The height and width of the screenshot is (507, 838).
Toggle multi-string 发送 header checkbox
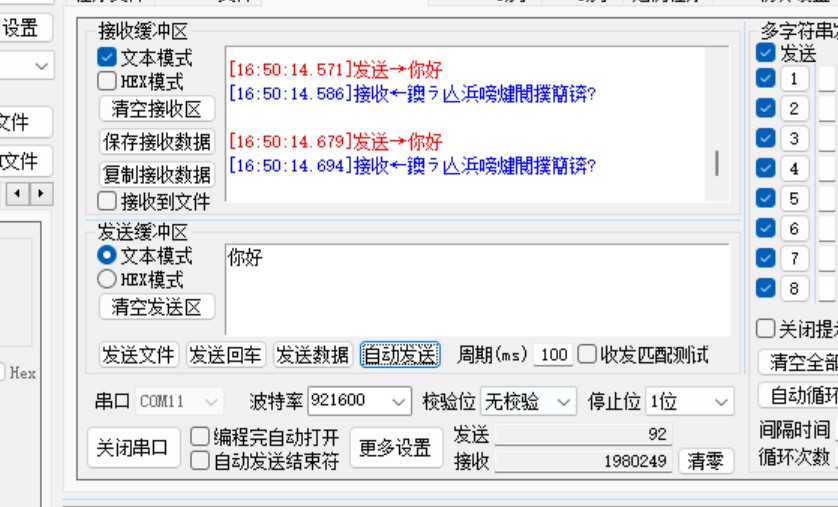[x=765, y=52]
